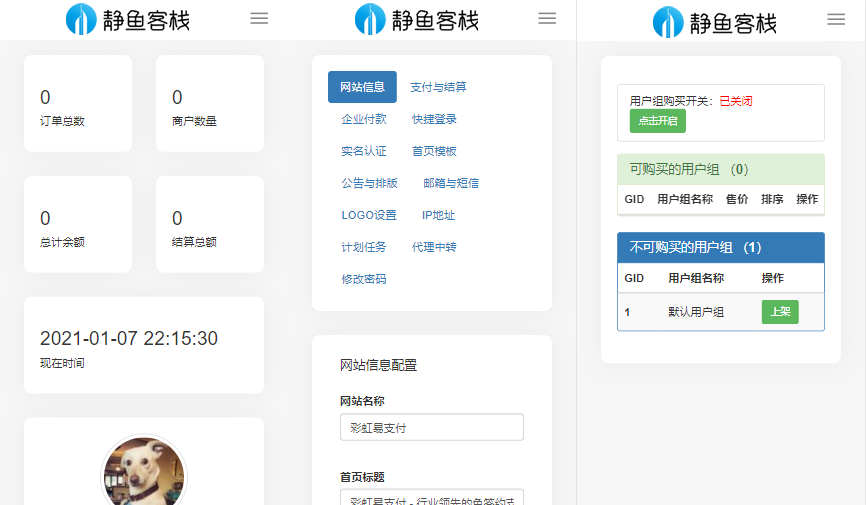Click the 修改密码 link
Image resolution: width=866 pixels, height=505 pixels.
coord(364,279)
